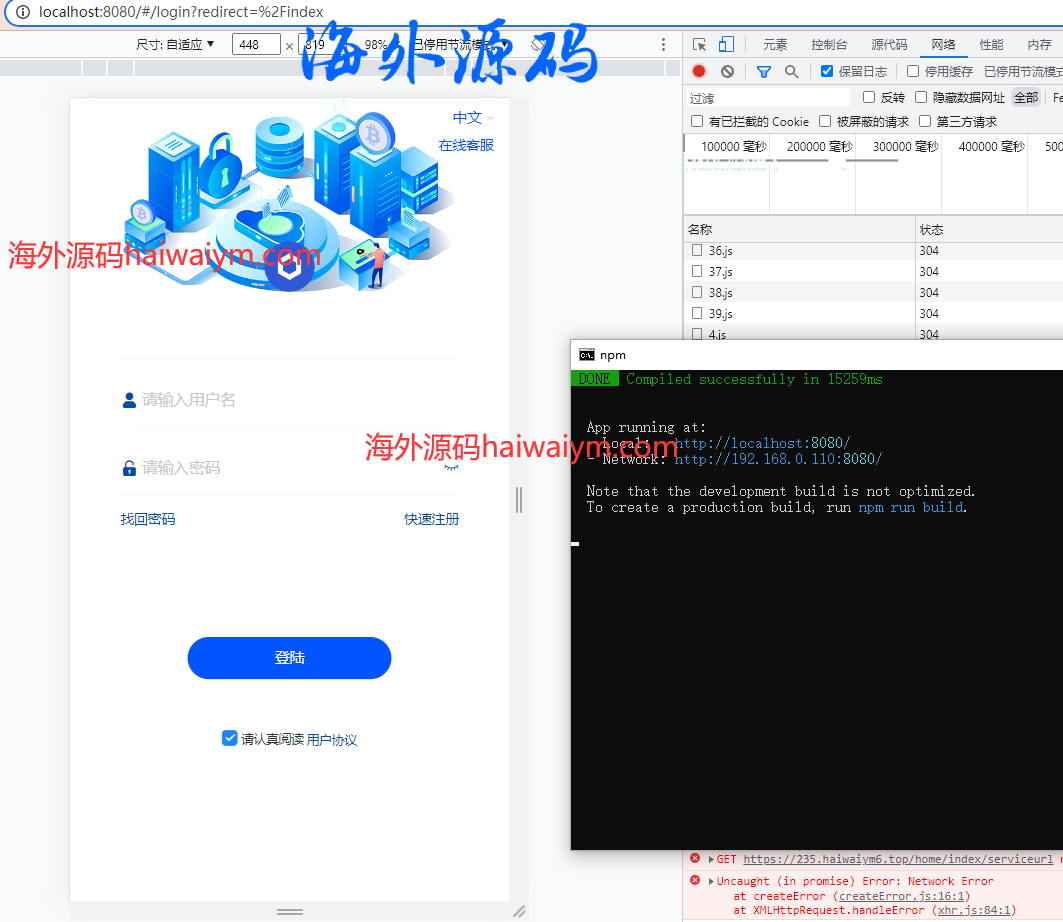The image size is (1063, 922).
Task: Open network search with magnifier icon
Action: tap(791, 71)
